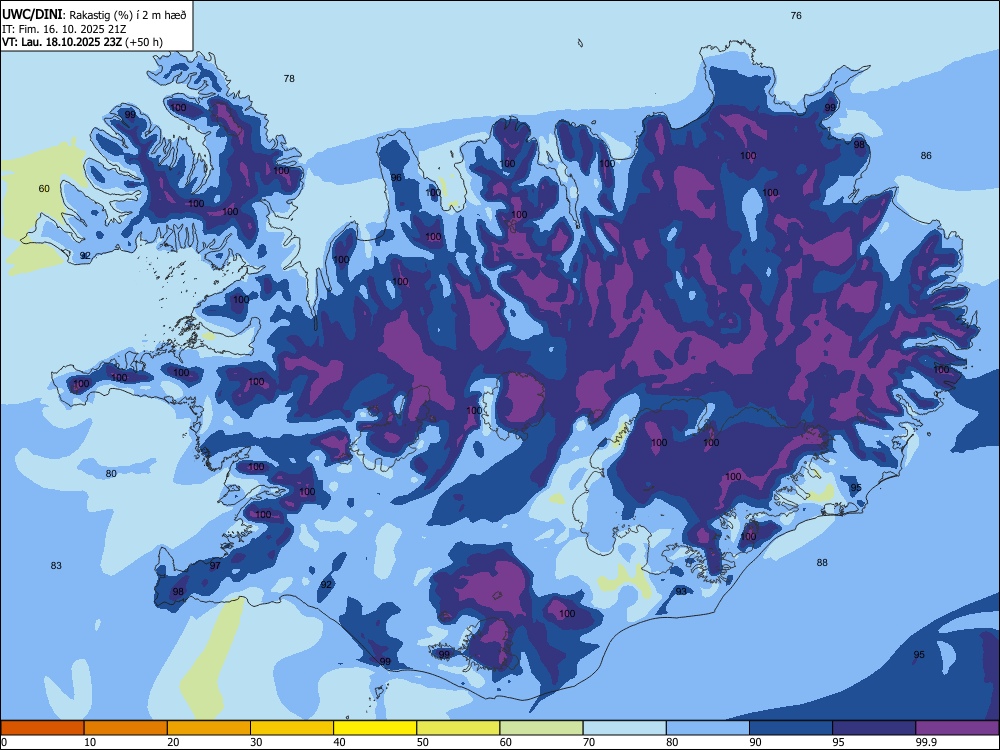Click the '20' tick label in the legend
The width and height of the screenshot is (1000, 750).
tap(173, 742)
